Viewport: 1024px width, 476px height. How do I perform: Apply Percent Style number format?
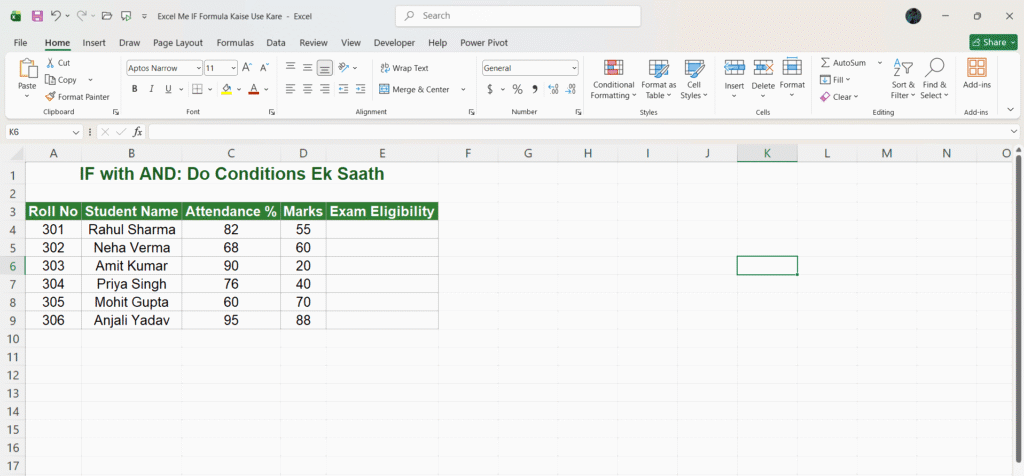(517, 89)
